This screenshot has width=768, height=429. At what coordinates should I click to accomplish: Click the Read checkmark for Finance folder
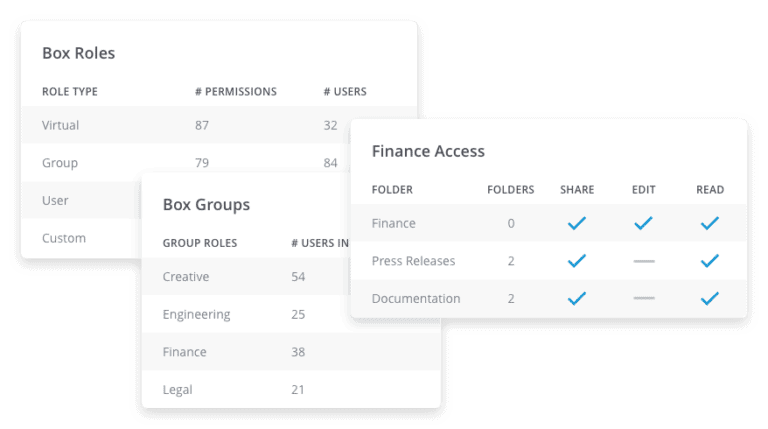(x=709, y=223)
